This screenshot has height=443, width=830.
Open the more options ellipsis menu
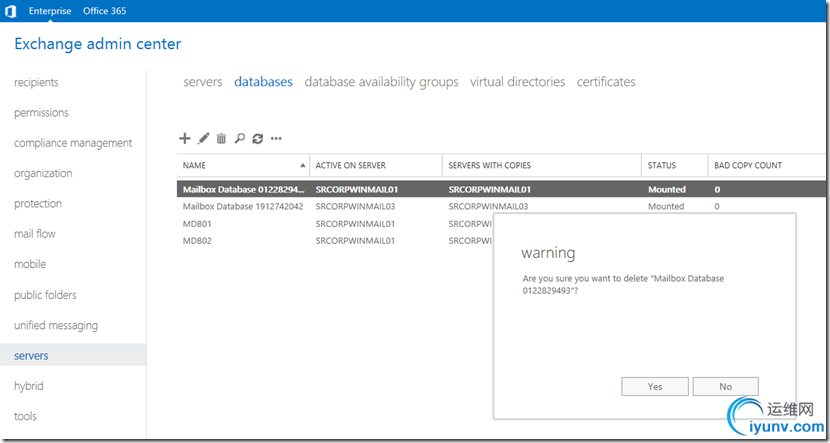[276, 139]
